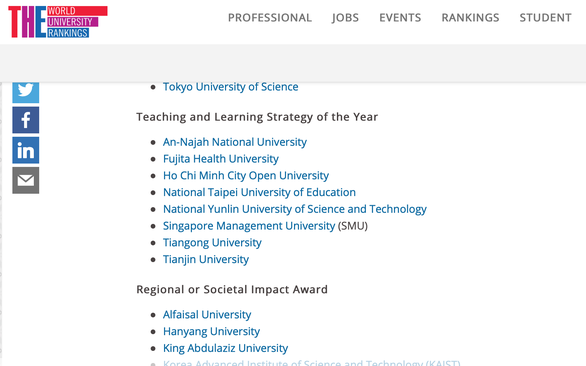Open the Tokyo University of Science link
The height and width of the screenshot is (366, 586).
231,87
